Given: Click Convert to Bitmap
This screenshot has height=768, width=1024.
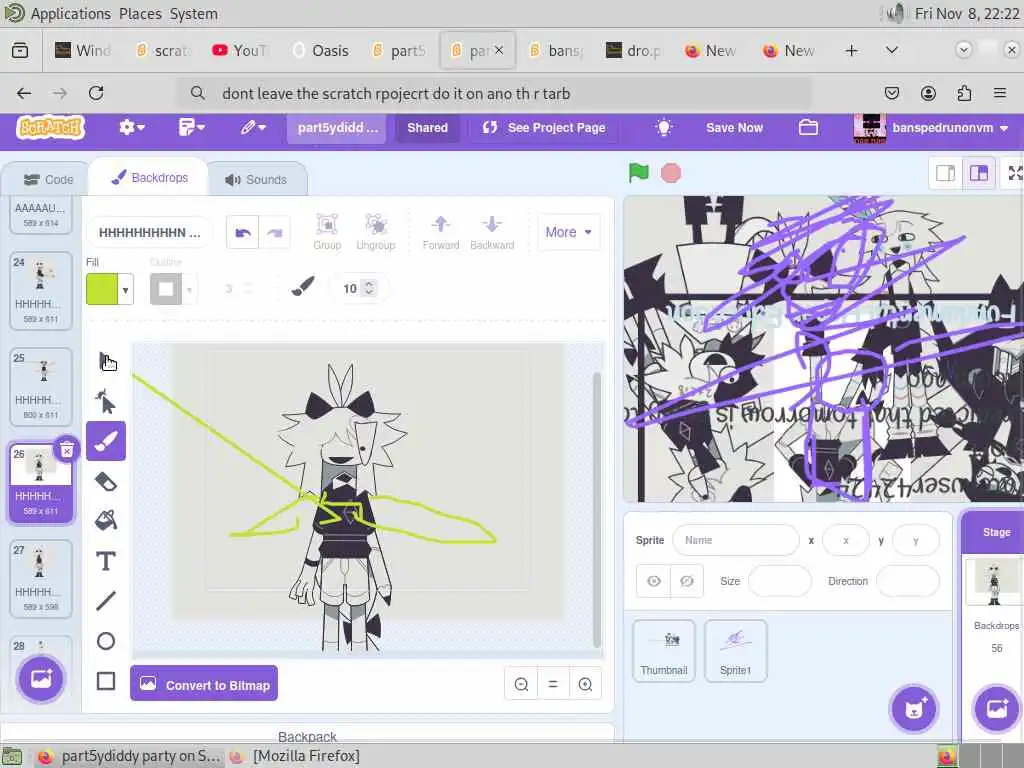Looking at the screenshot, I should [x=204, y=684].
